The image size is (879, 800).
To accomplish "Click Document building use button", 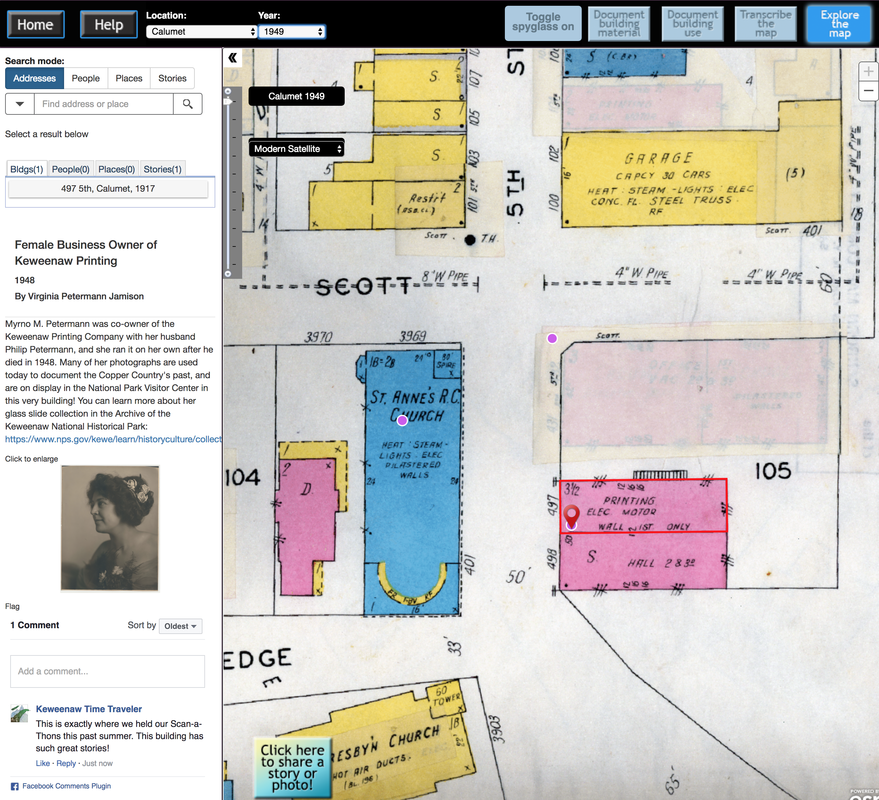I will 692,24.
